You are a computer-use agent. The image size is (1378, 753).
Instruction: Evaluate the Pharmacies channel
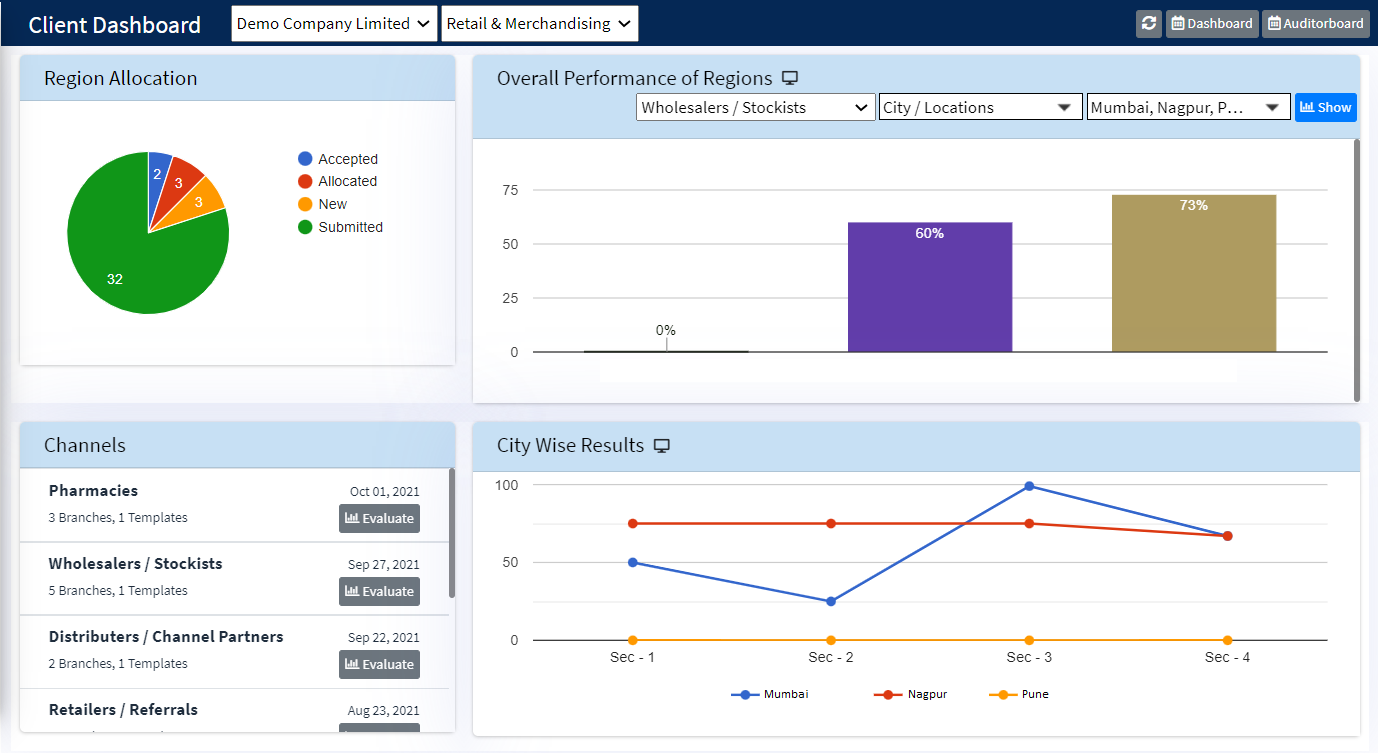click(x=379, y=518)
